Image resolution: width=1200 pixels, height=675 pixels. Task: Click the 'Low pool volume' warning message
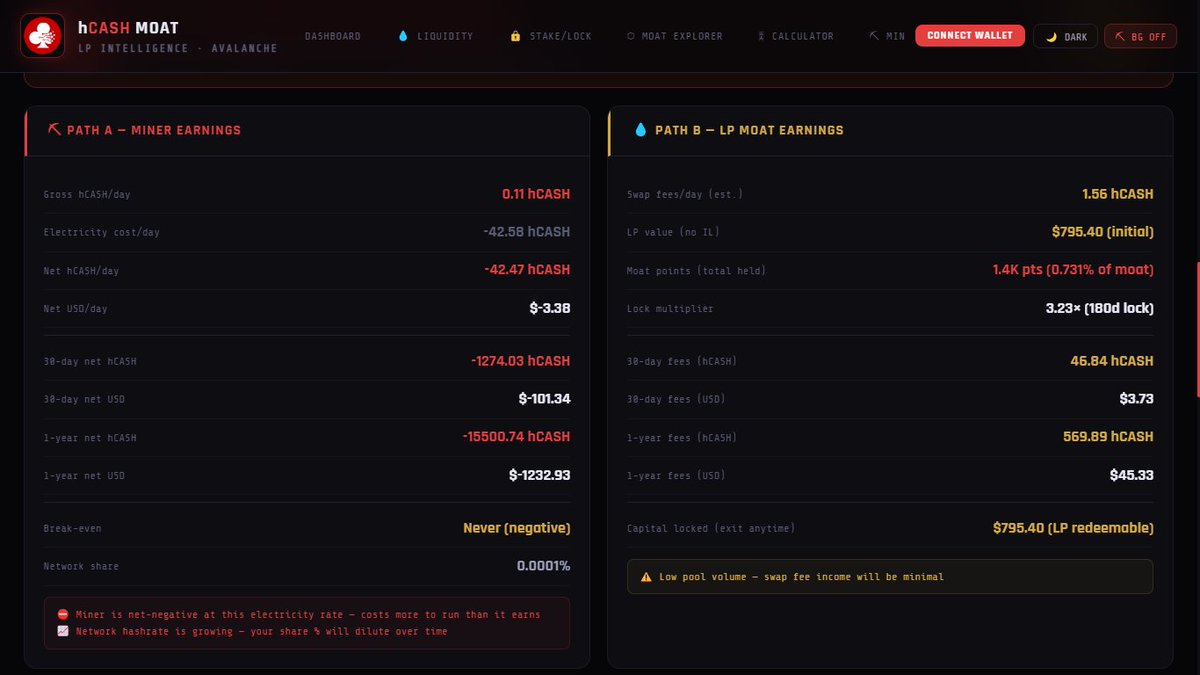[890, 576]
